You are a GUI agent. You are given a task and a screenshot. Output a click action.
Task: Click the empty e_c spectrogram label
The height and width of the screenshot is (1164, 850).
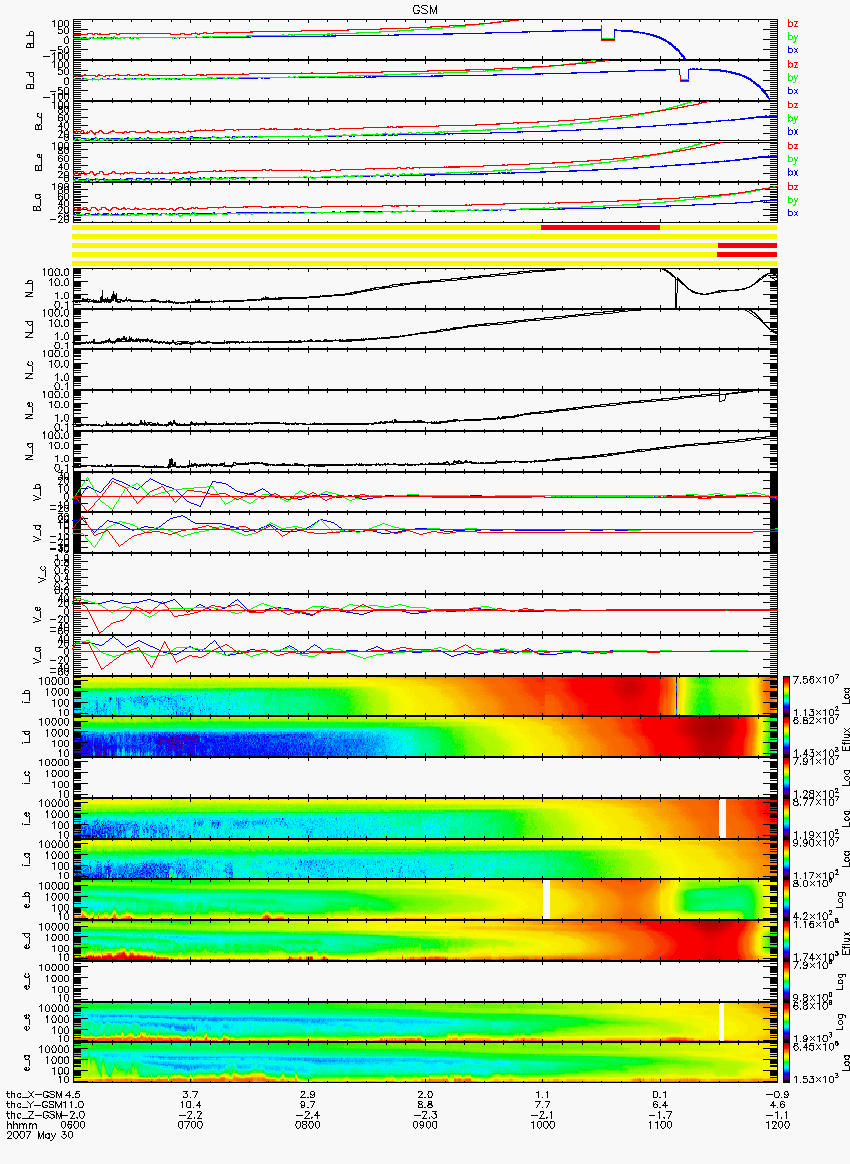pyautogui.click(x=27, y=982)
